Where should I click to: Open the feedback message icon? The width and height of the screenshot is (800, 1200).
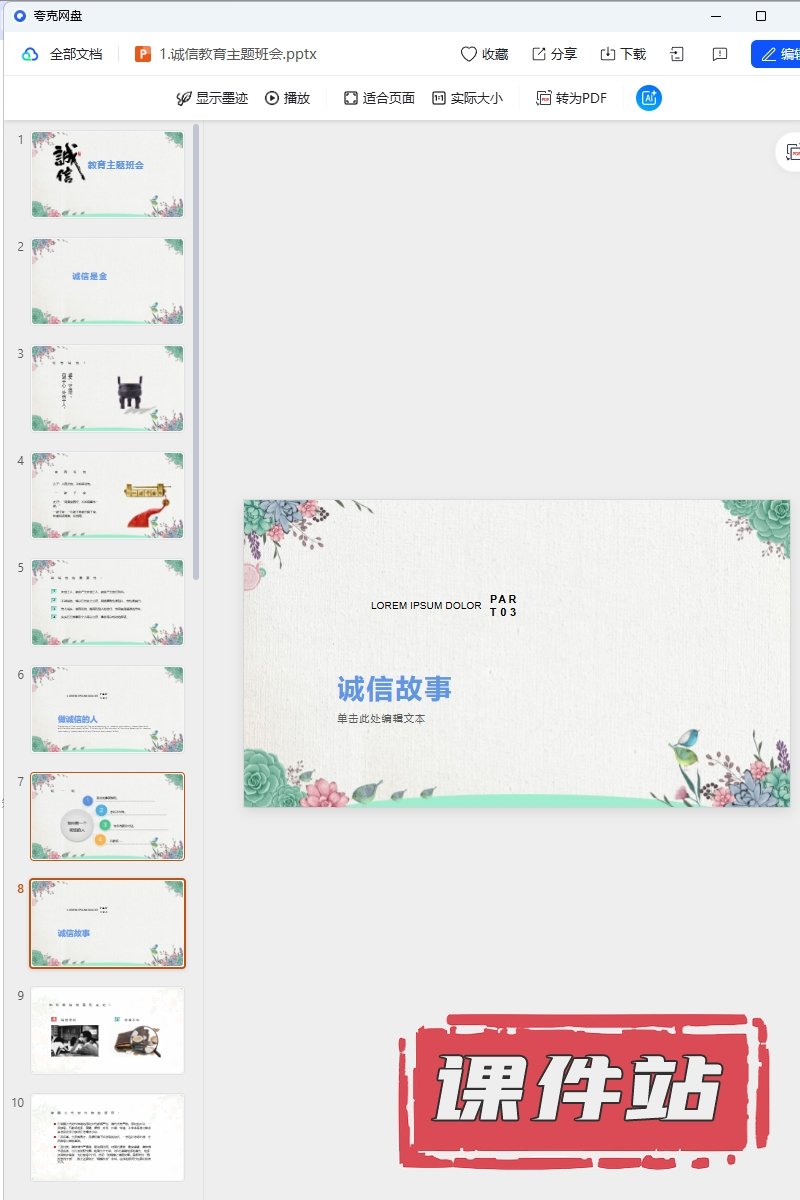point(719,54)
